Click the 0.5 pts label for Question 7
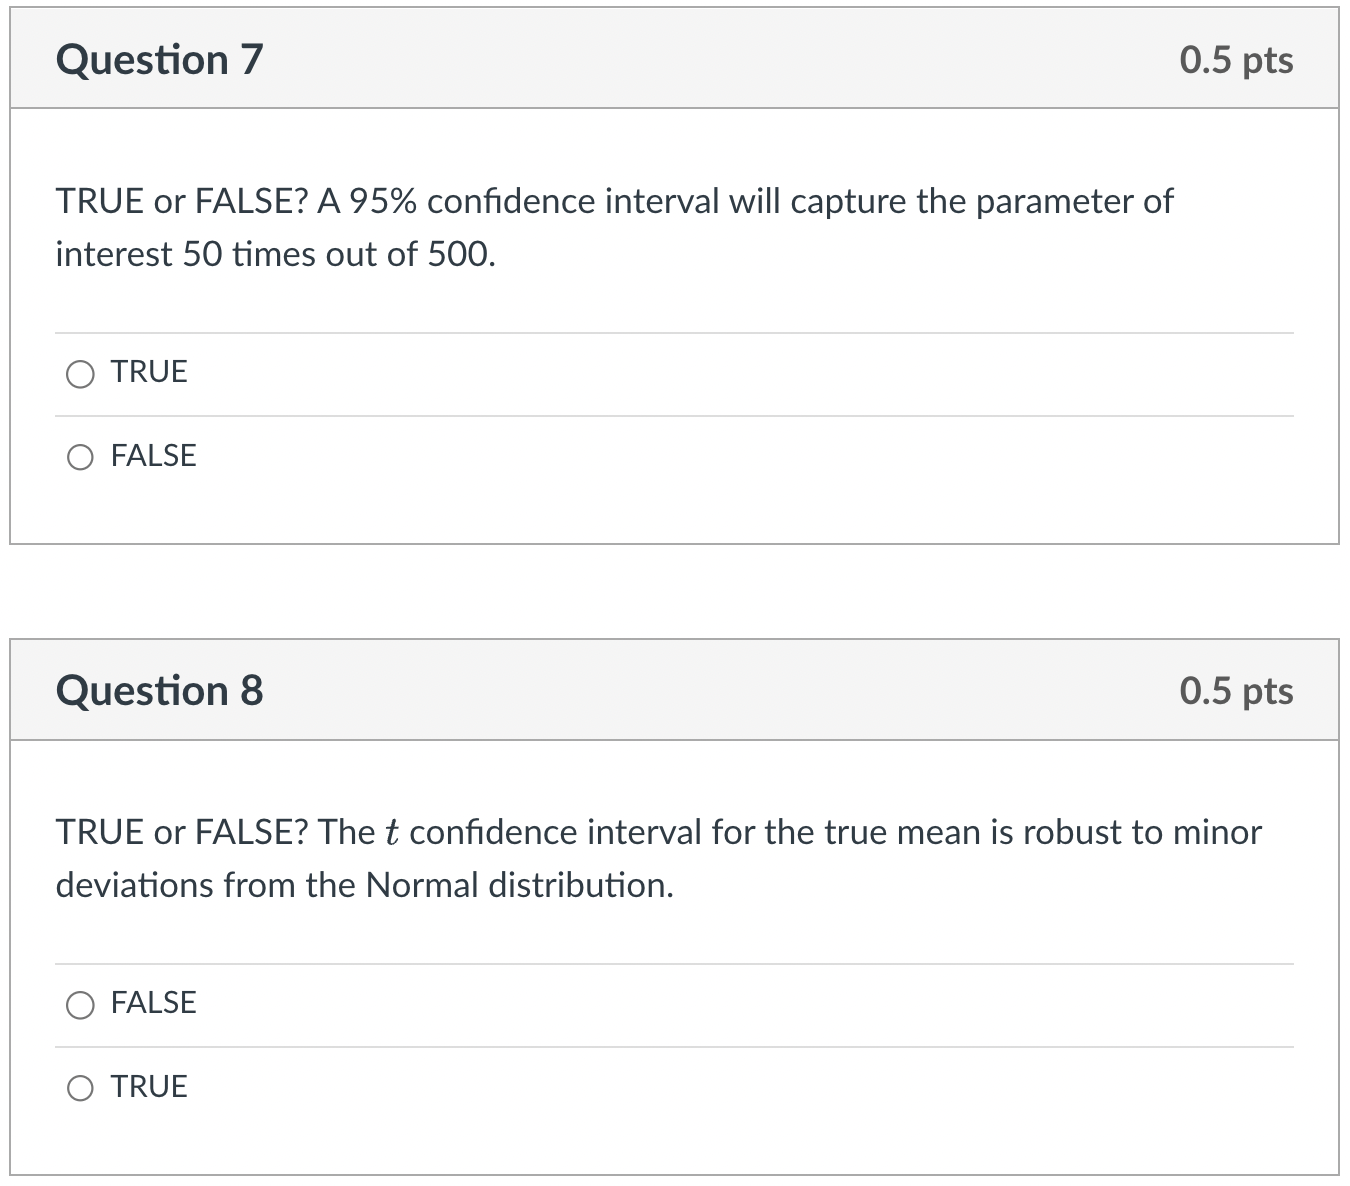The width and height of the screenshot is (1350, 1186). 1236,60
